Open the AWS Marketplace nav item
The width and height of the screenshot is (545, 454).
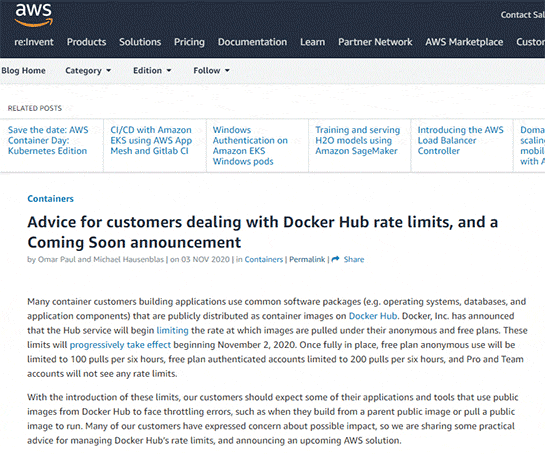click(x=464, y=42)
